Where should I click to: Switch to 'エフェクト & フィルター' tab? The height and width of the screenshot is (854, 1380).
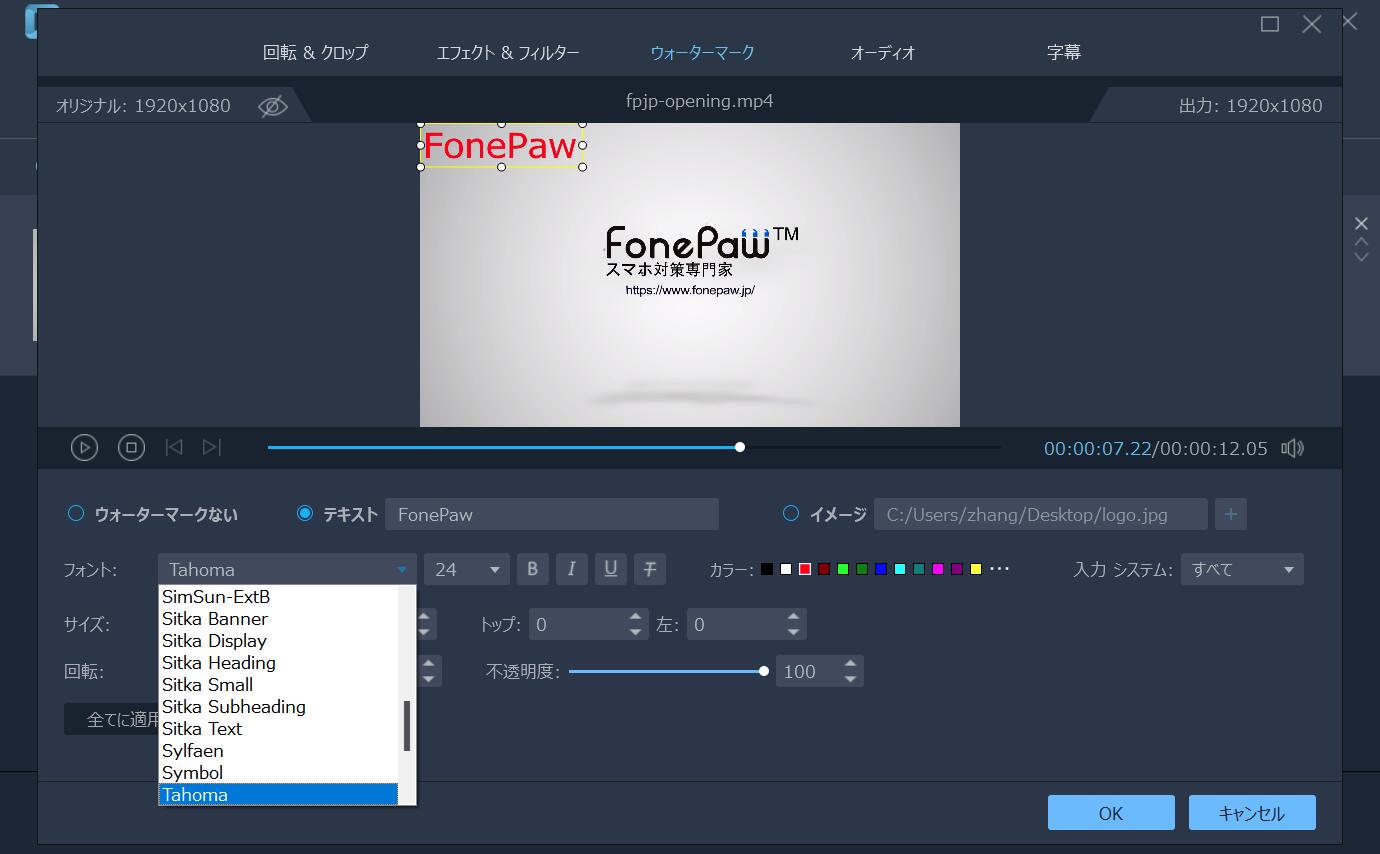508,52
